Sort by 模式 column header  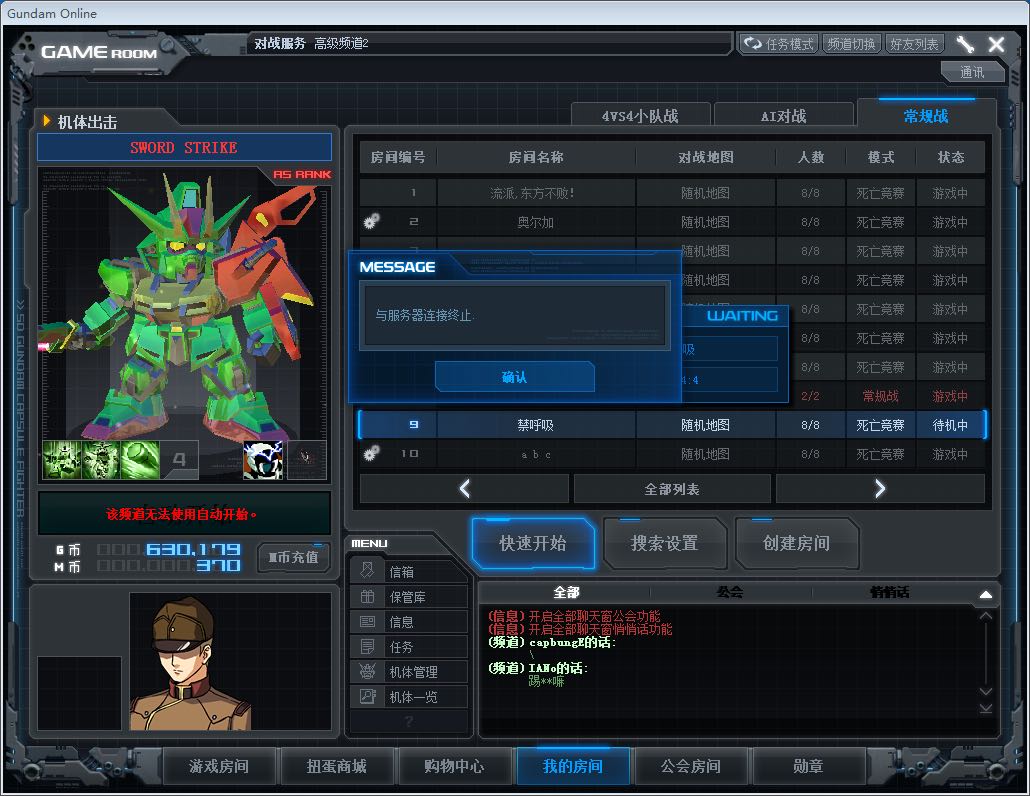pyautogui.click(x=881, y=157)
